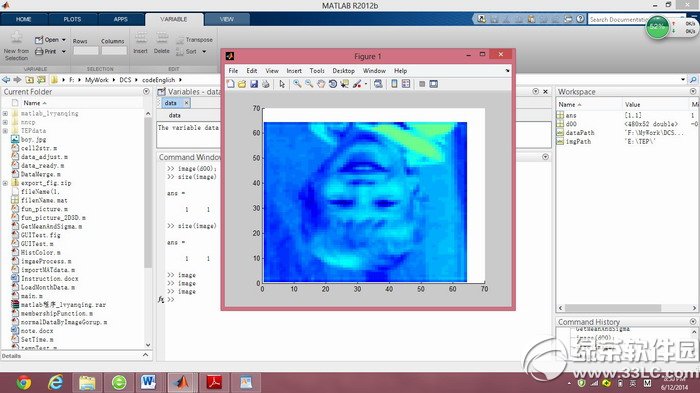
Task: Expand the export_fig.zip node
Action: pos(5,183)
